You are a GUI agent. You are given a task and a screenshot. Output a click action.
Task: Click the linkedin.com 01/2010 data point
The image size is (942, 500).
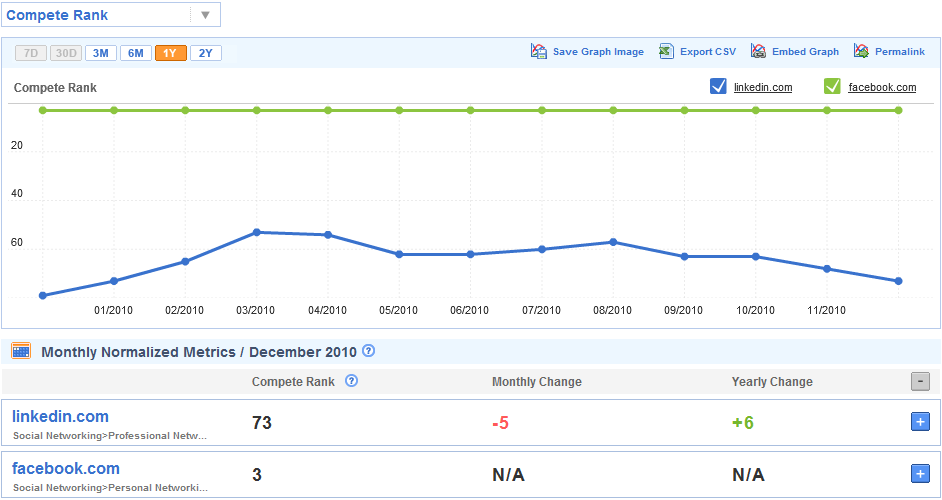114,281
